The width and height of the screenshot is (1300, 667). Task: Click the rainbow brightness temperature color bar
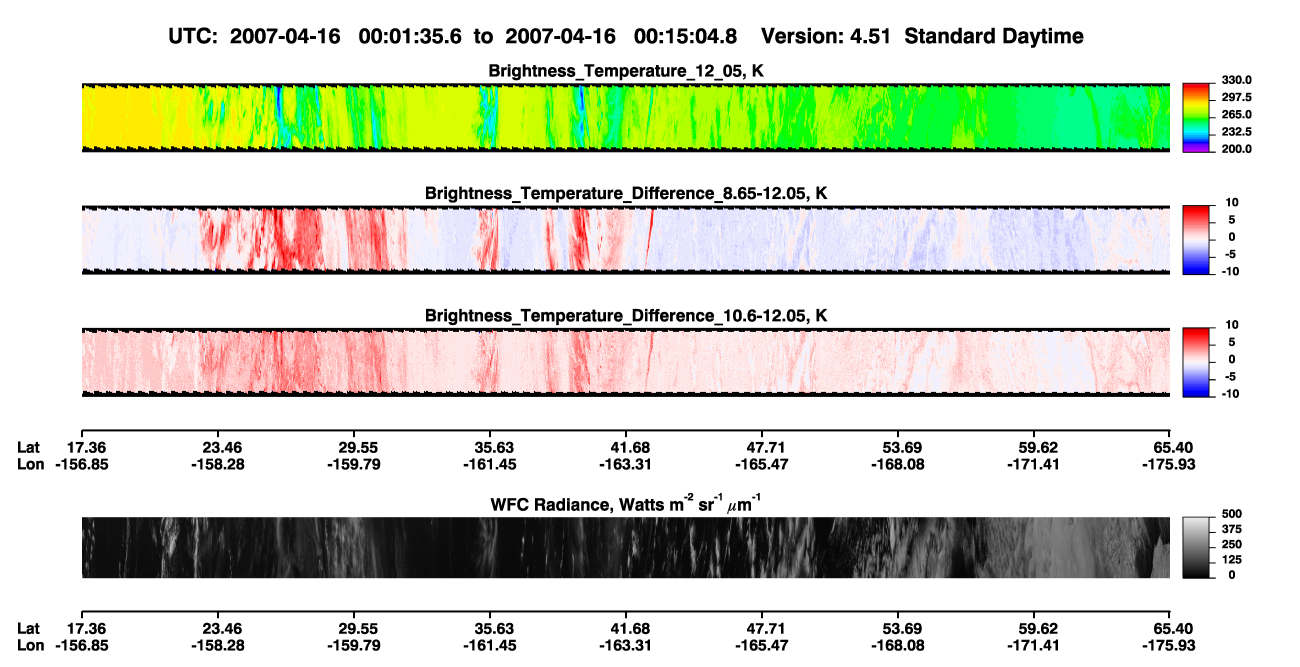(x=1195, y=117)
